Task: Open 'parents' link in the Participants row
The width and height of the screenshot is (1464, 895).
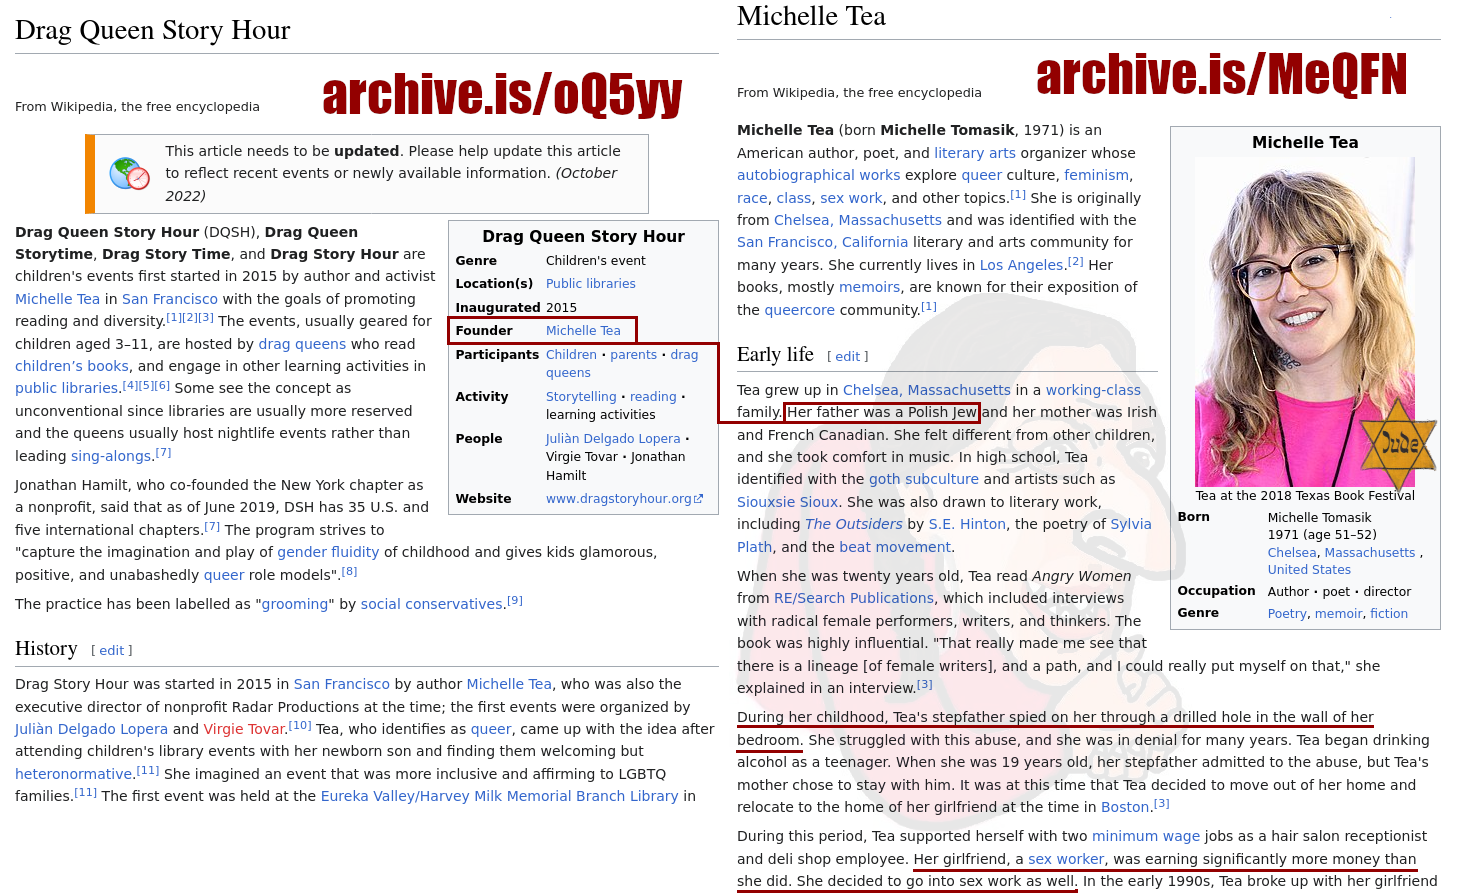Action: [634, 355]
